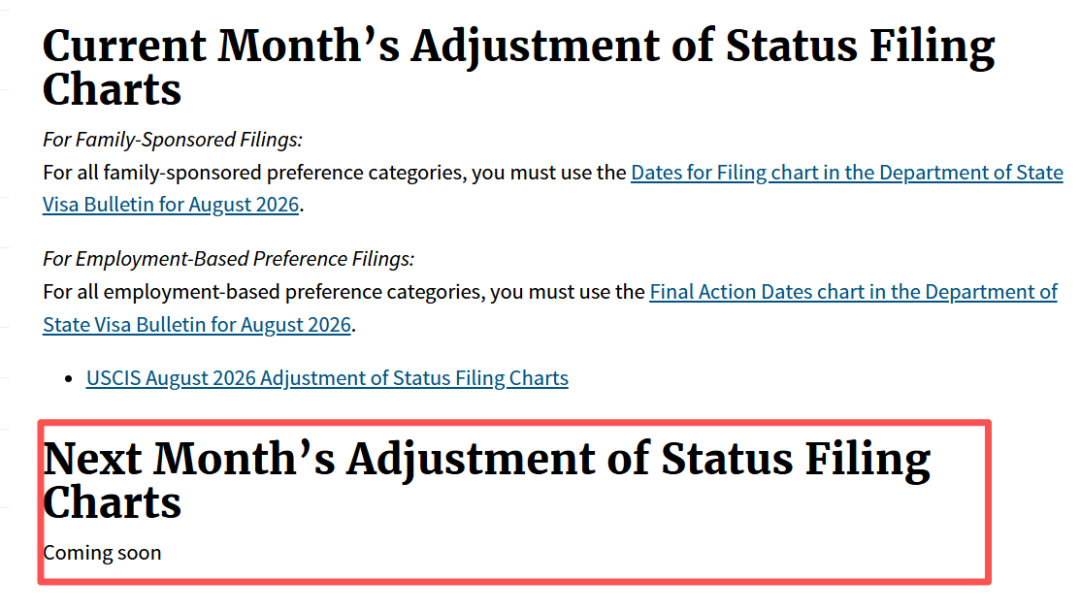This screenshot has height=611, width=1080.
Task: Click 'For Employment-Based Preference Filings:' italic label
Action: pos(228,259)
